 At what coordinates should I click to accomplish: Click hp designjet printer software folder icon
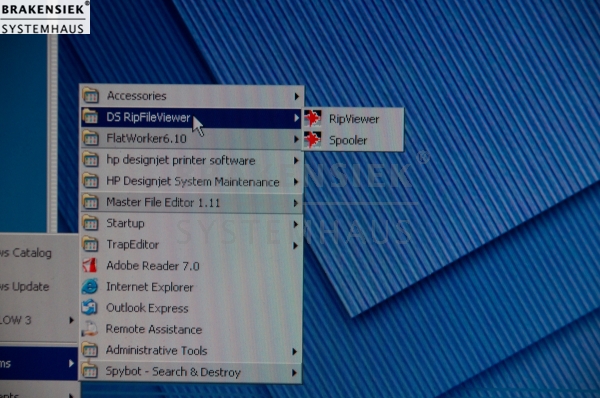pyautogui.click(x=91, y=160)
